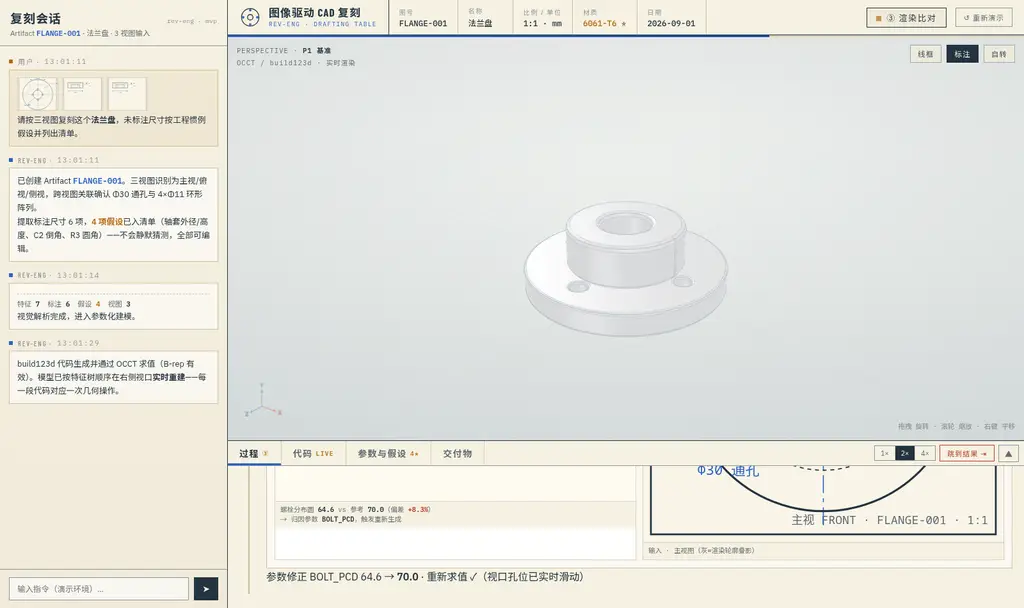The width and height of the screenshot is (1024, 608).
Task: Open the second attached view thumbnail
Action: click(82, 94)
